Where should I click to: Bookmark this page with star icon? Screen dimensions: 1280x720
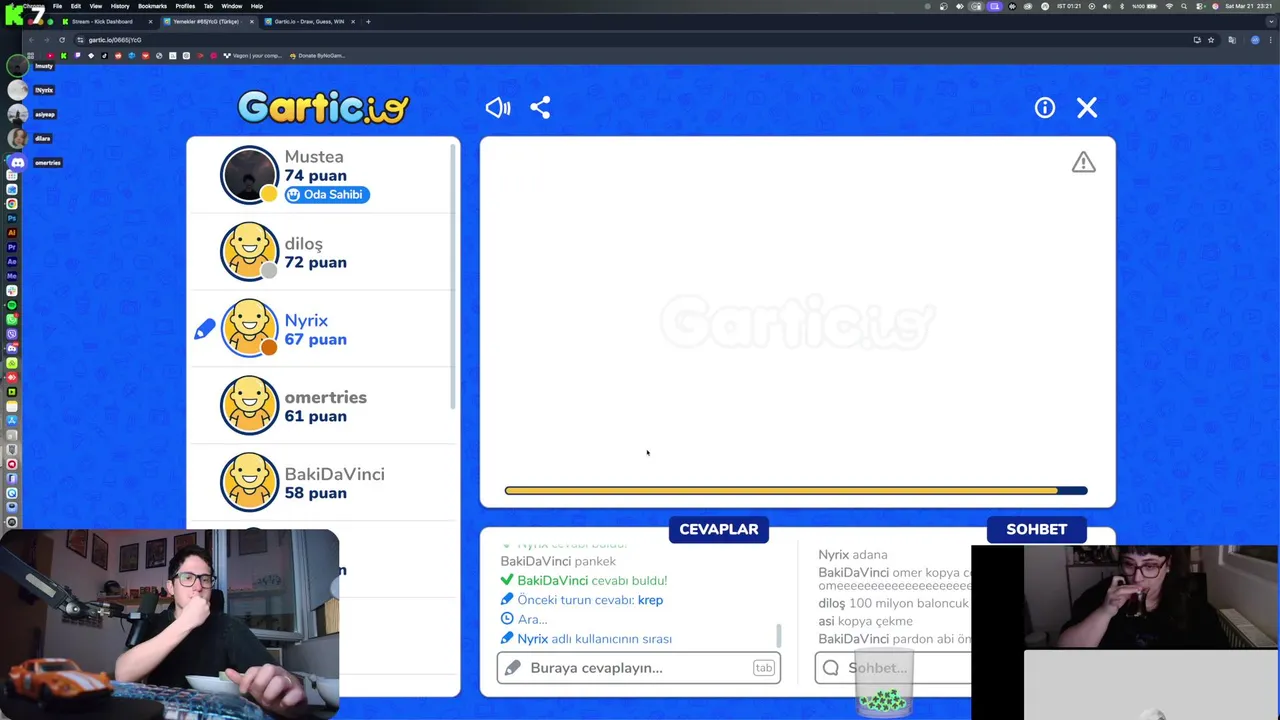(1211, 40)
